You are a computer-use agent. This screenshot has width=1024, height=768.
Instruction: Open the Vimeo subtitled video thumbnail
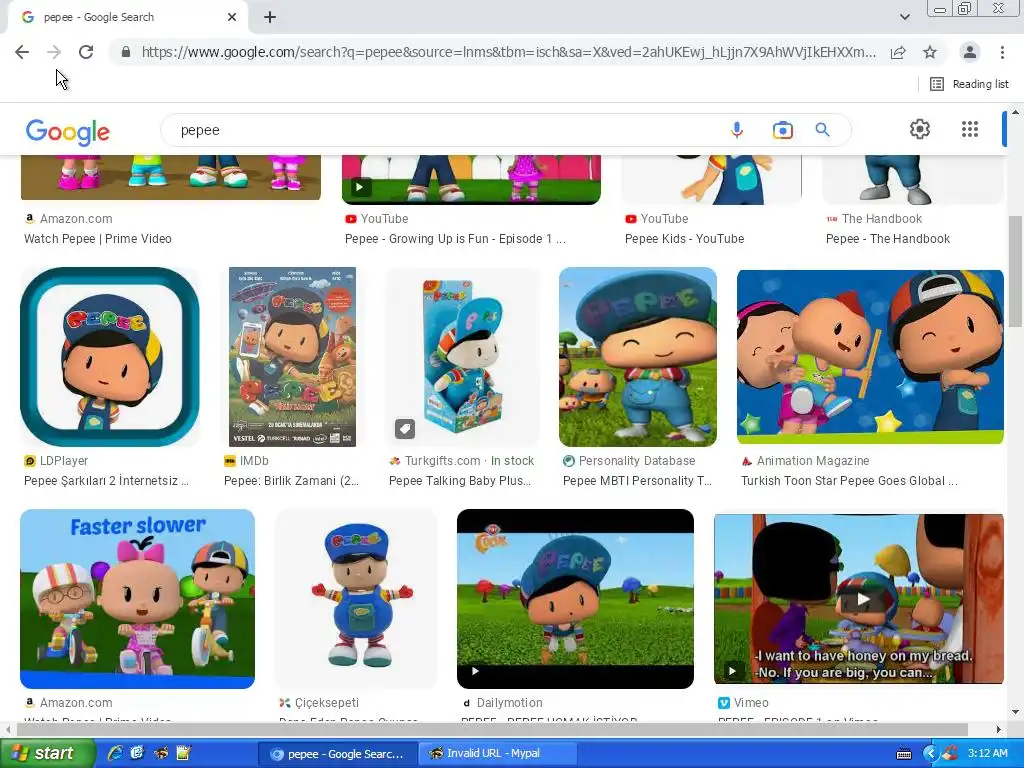[859, 599]
